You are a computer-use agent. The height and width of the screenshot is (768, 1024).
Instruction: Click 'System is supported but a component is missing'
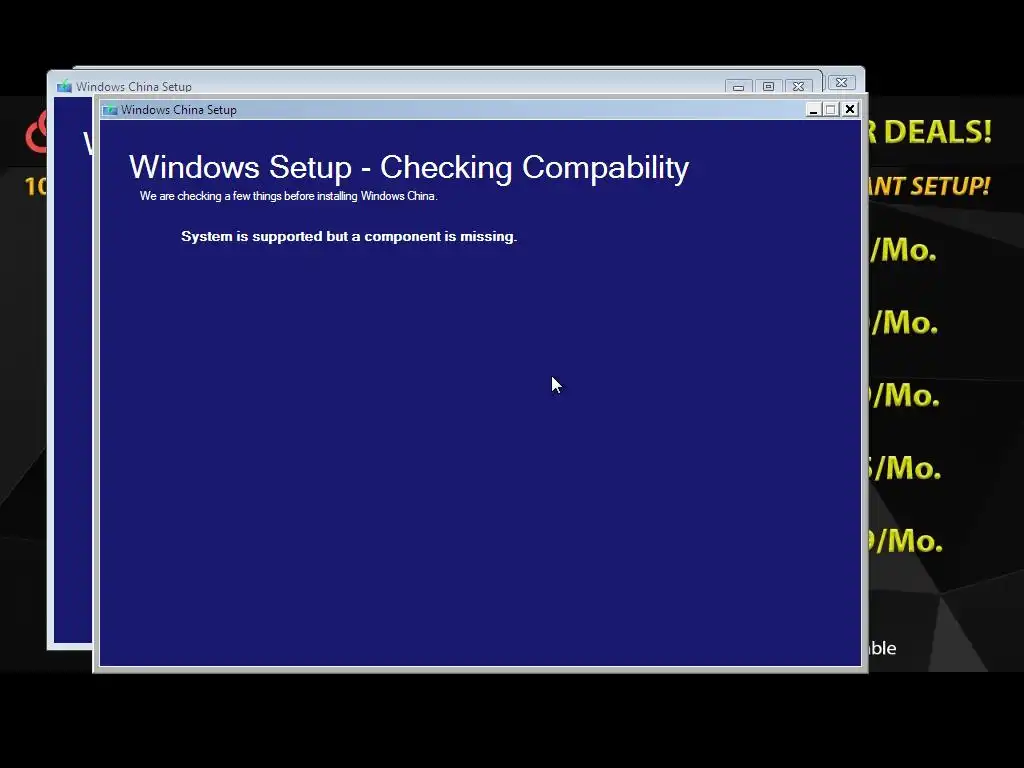(349, 236)
